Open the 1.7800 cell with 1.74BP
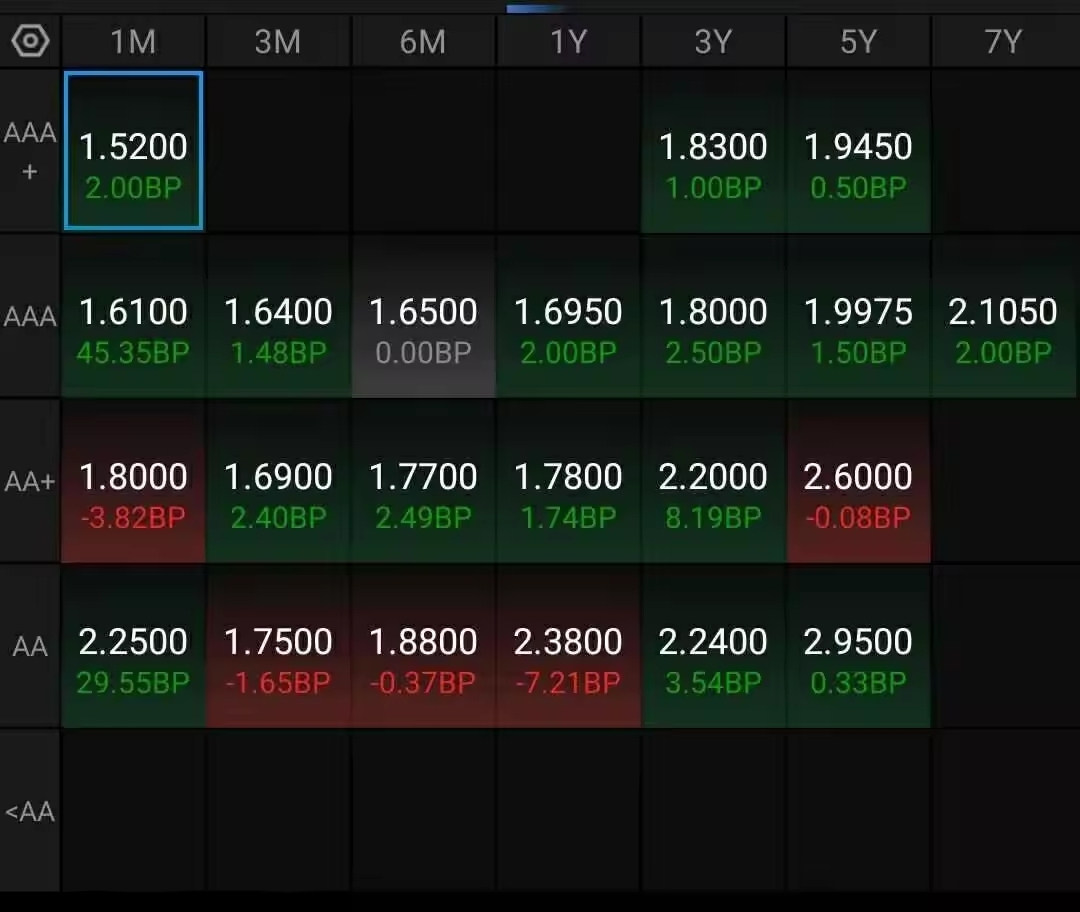This screenshot has height=912, width=1080. 568,481
